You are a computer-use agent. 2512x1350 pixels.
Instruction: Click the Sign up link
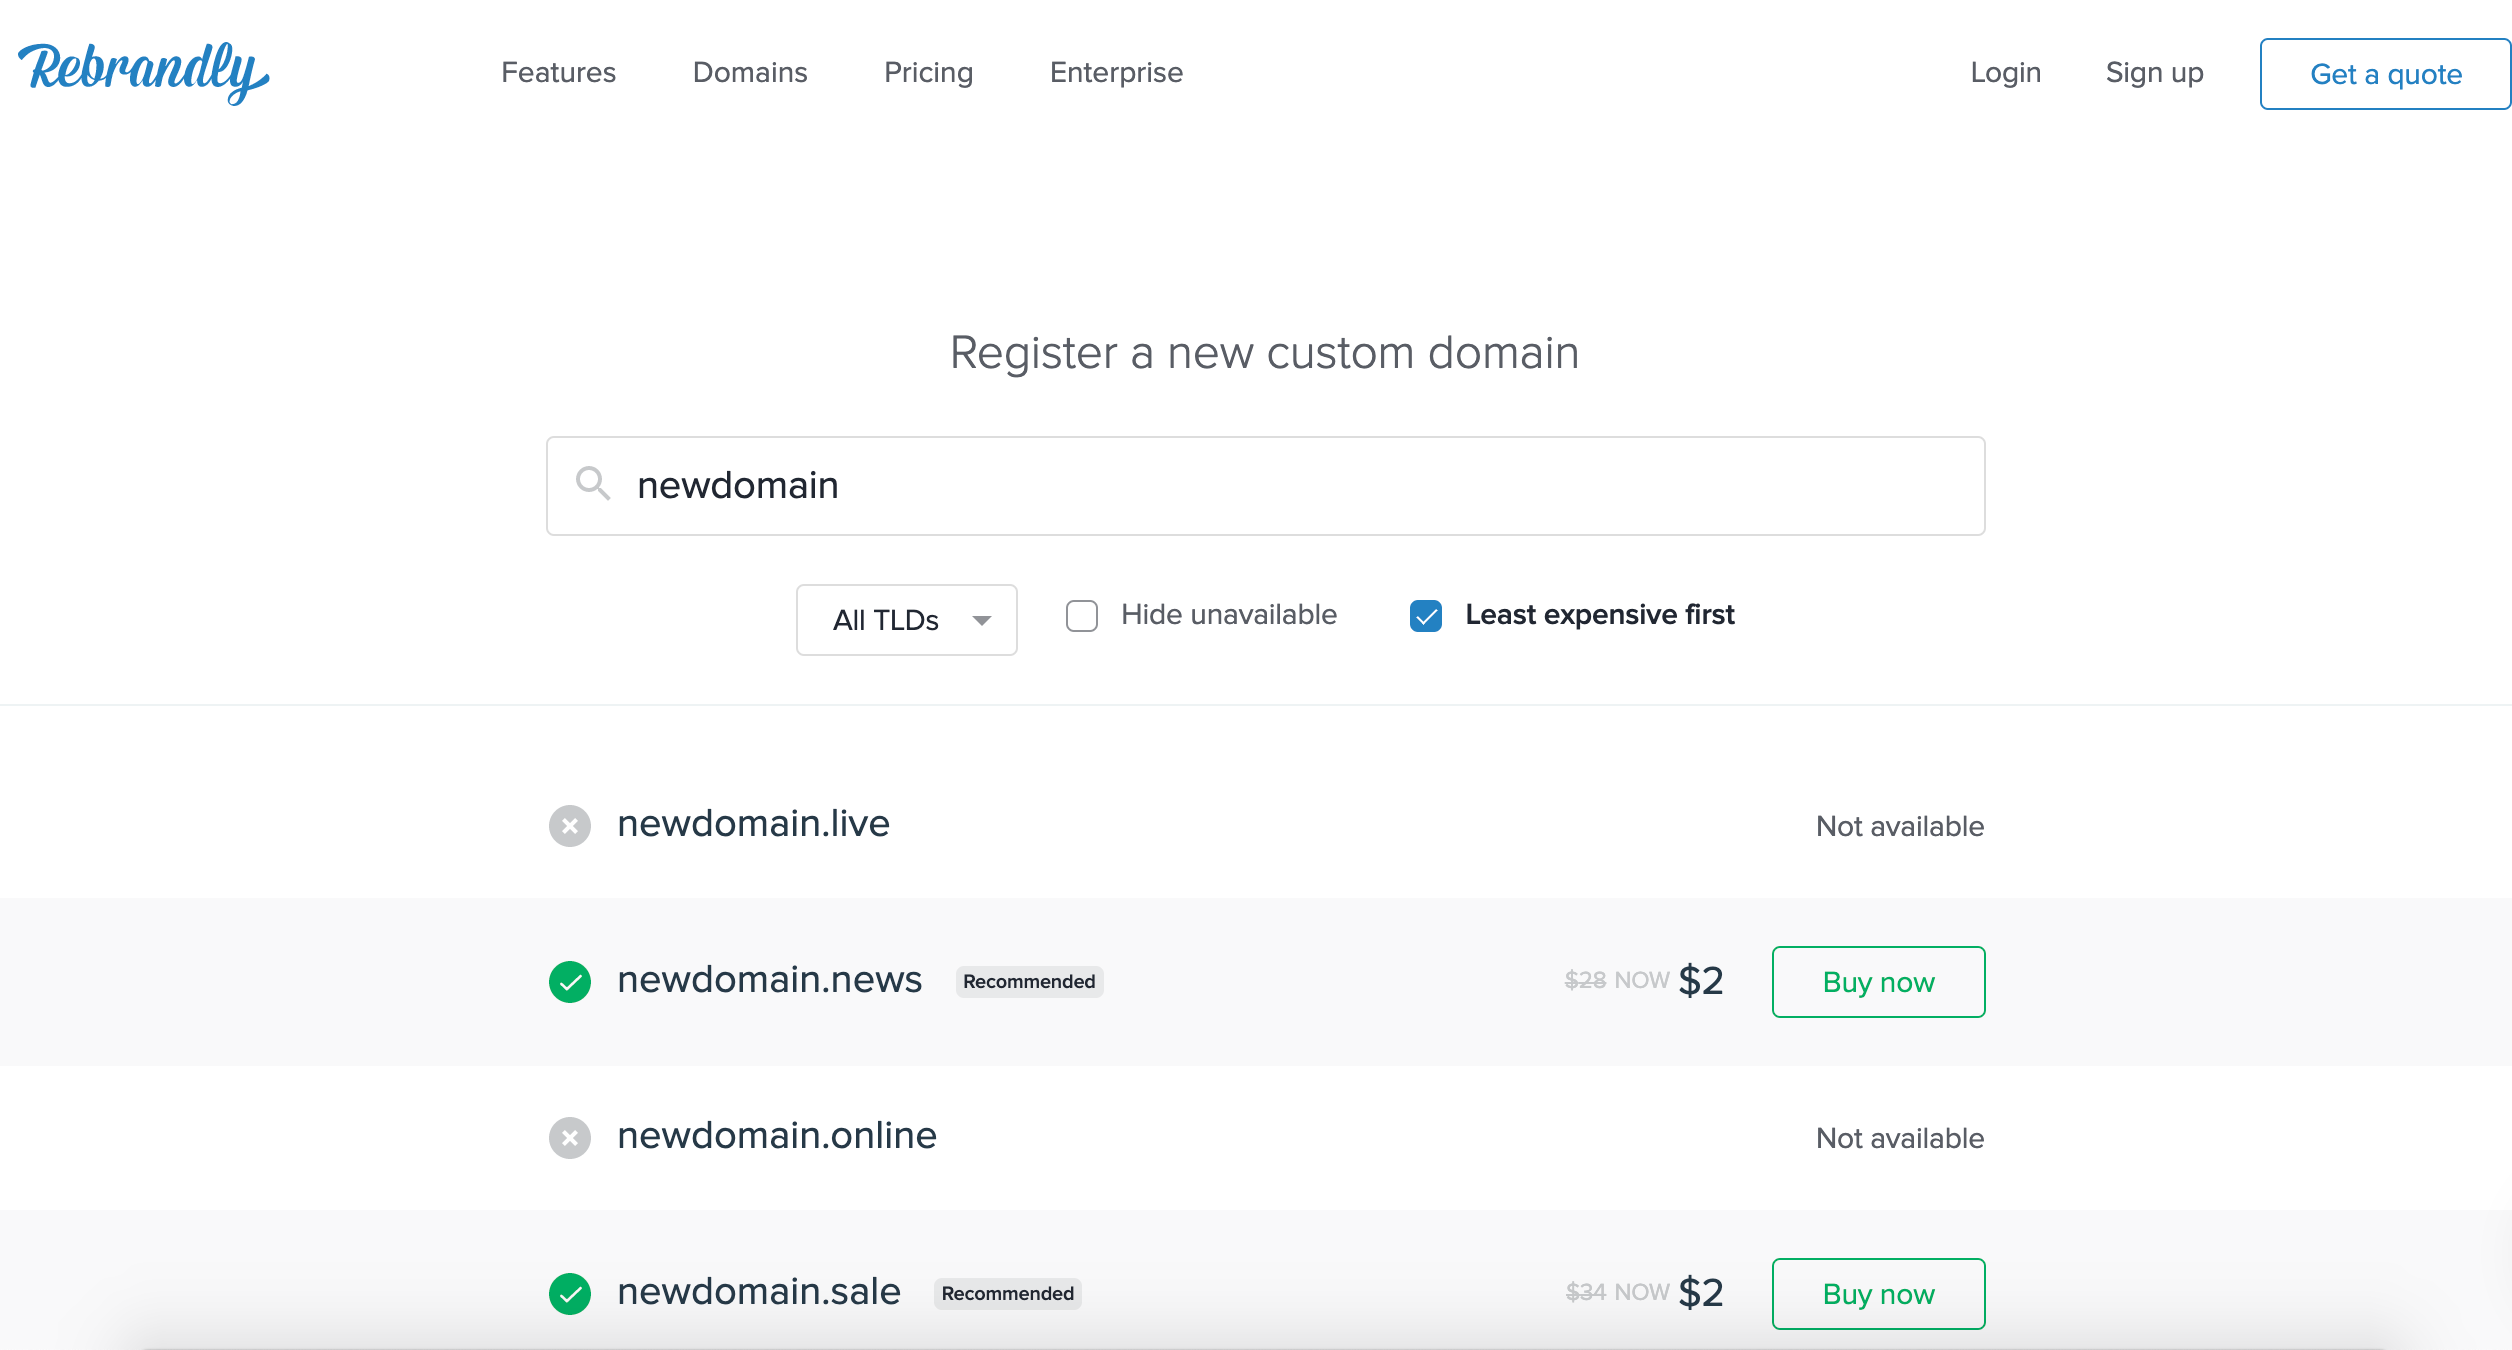2155,73
